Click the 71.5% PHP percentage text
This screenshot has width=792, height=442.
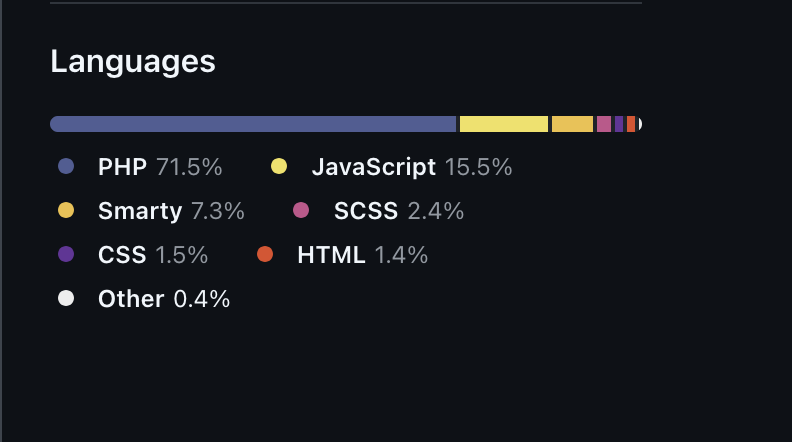click(x=189, y=167)
